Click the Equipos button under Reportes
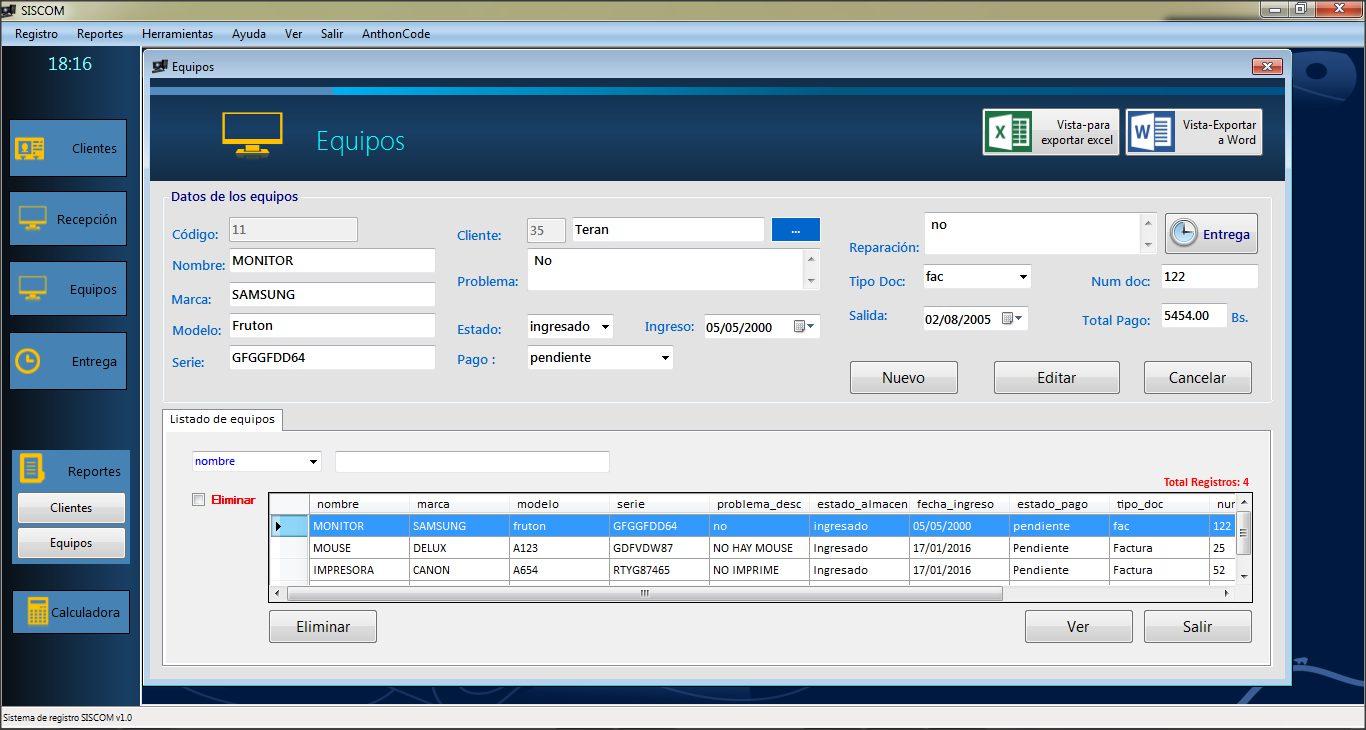Screen dimensions: 1366x730 [71, 543]
